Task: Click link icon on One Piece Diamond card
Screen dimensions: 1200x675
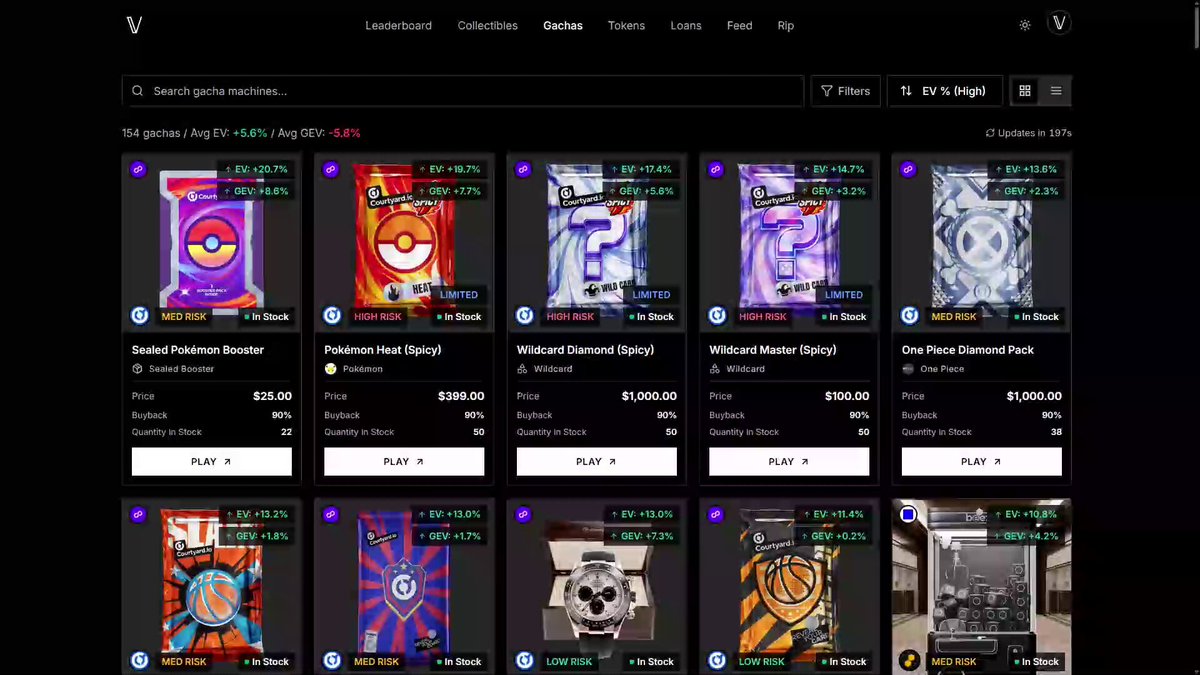Action: [908, 169]
